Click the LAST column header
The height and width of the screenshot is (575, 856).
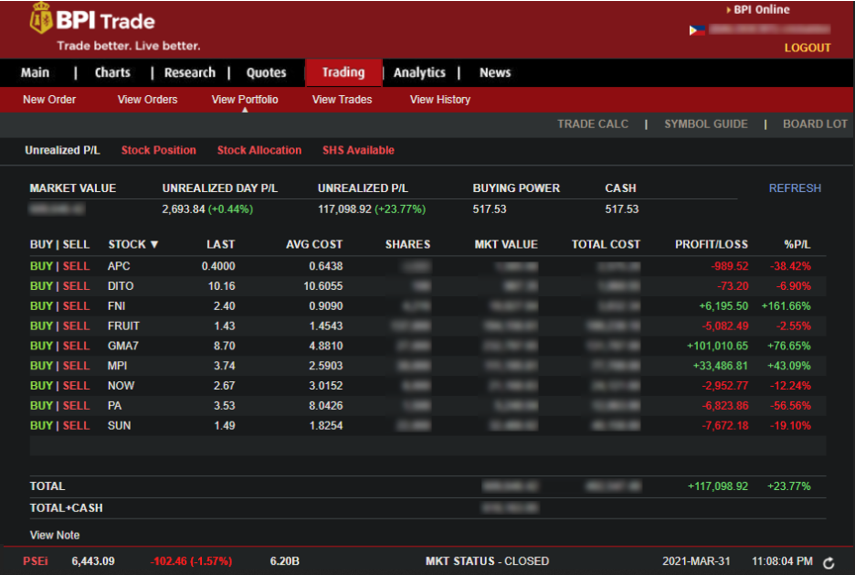coord(221,245)
